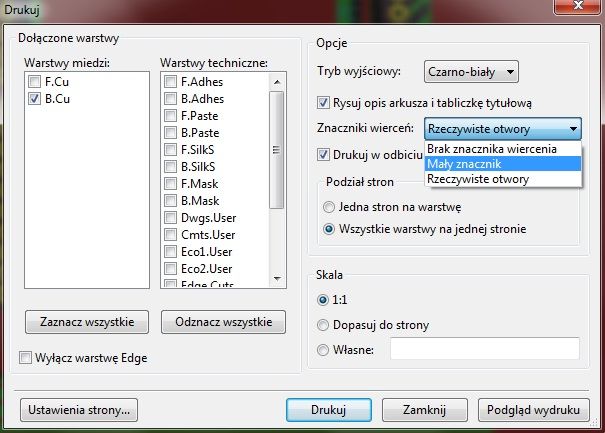Image resolution: width=605 pixels, height=433 pixels.
Task: Click the 'Własne' custom scale input field
Action: coord(485,348)
